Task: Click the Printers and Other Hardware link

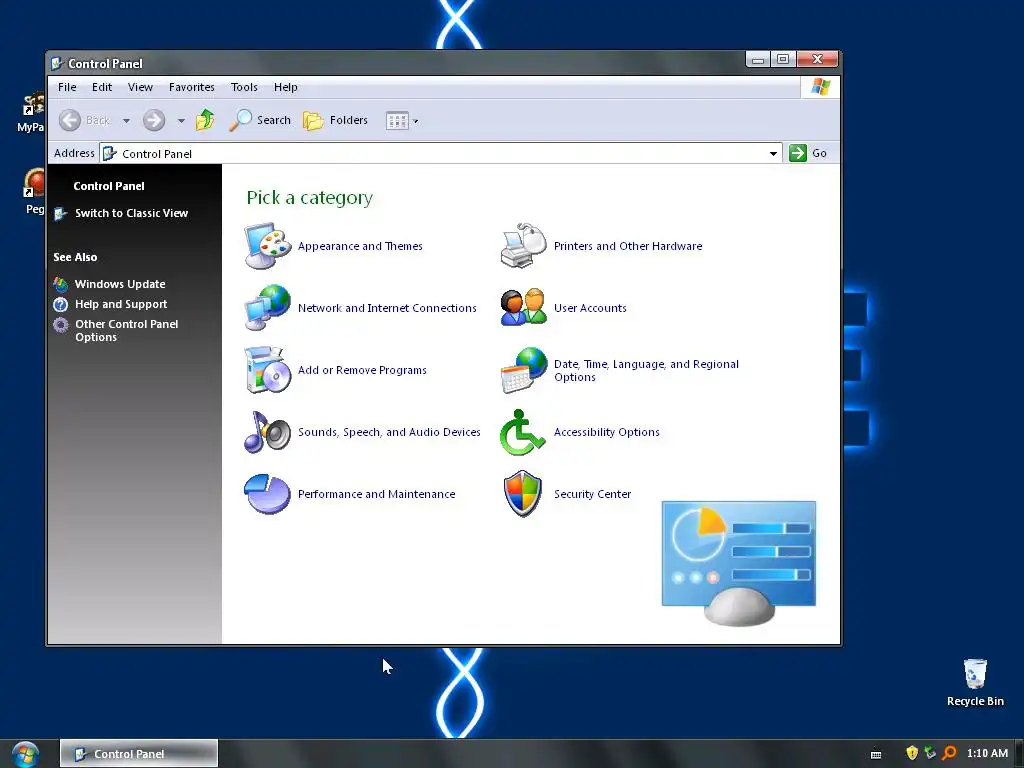Action: pyautogui.click(x=628, y=246)
